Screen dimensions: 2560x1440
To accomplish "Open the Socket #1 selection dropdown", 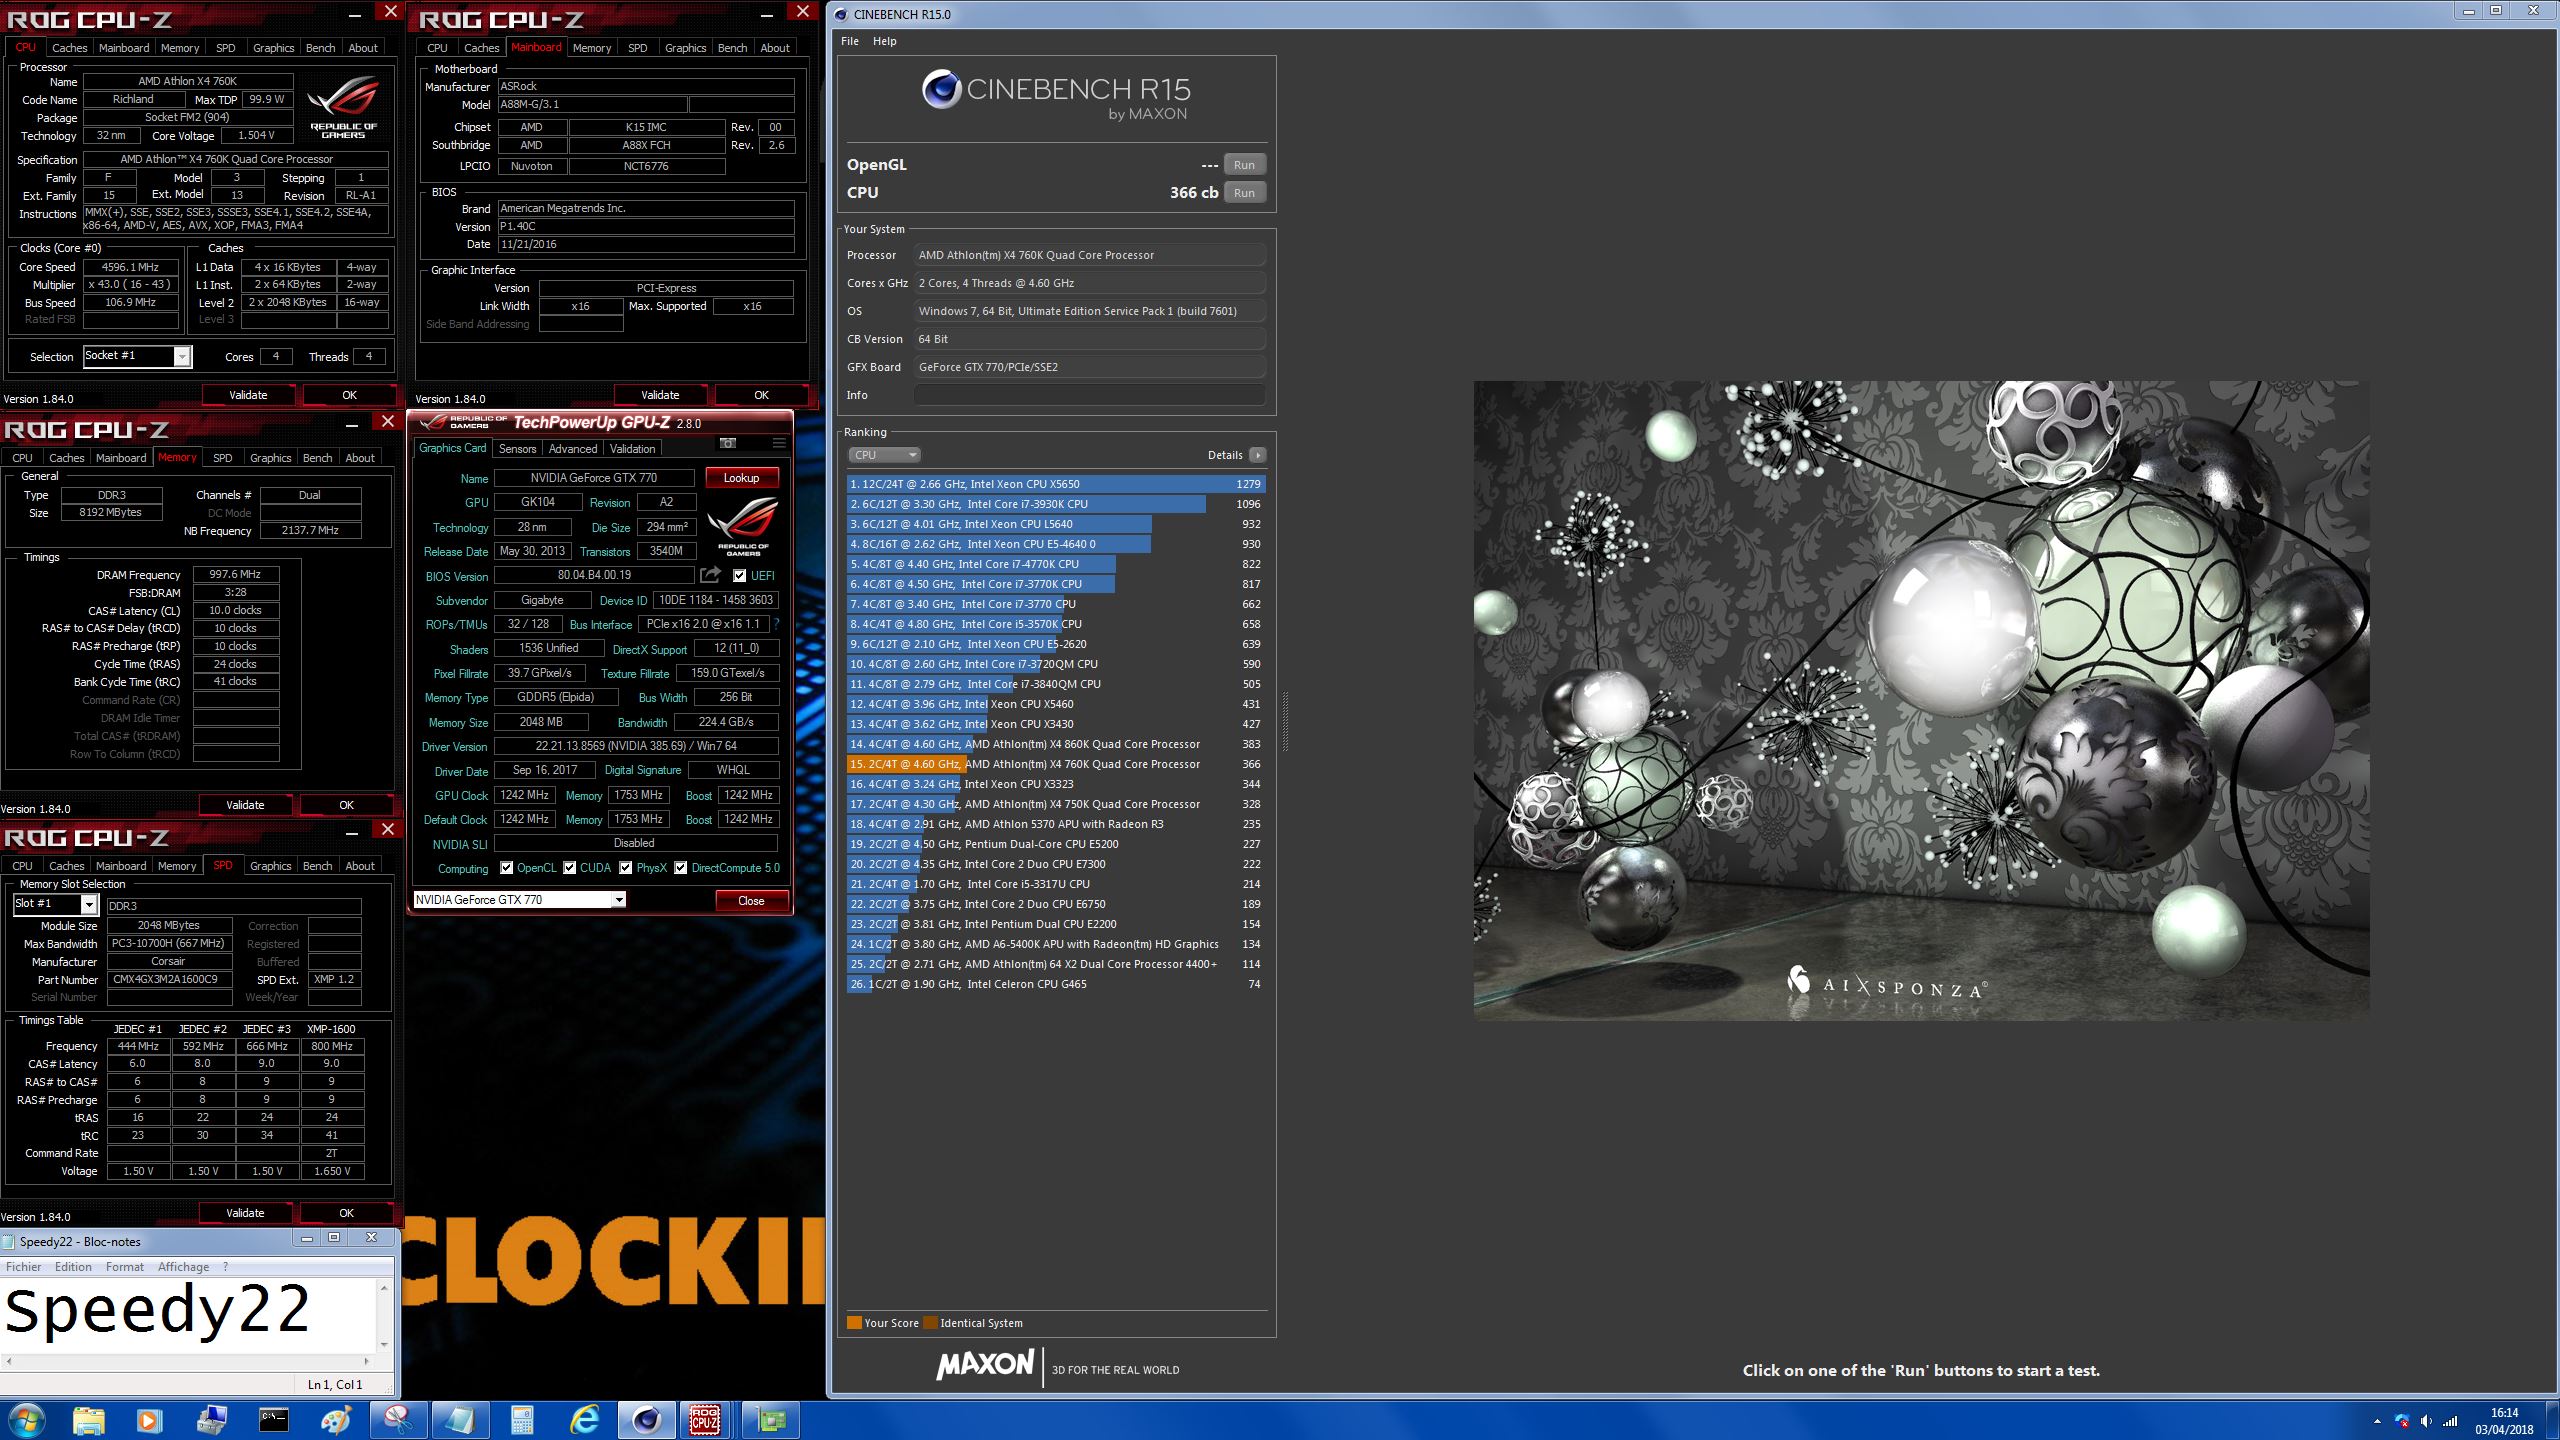I will 138,356.
